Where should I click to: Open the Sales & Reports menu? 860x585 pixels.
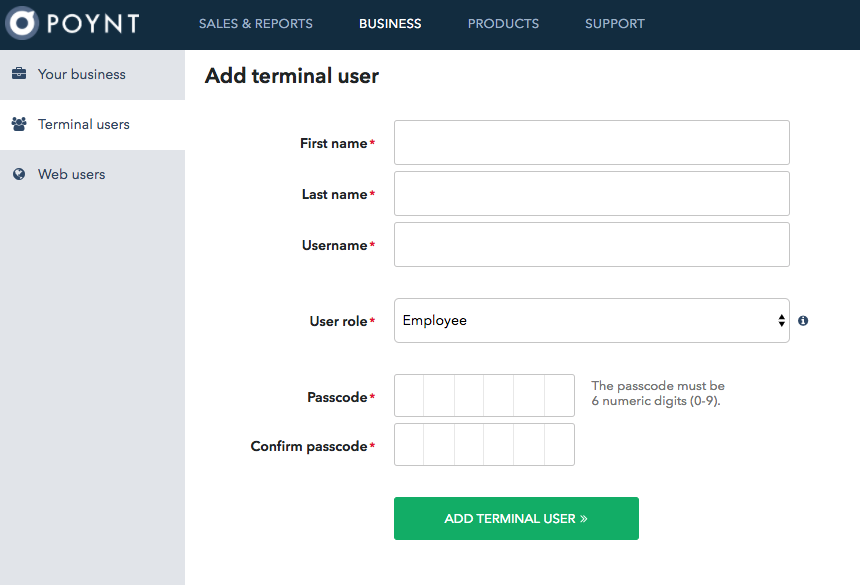(256, 24)
